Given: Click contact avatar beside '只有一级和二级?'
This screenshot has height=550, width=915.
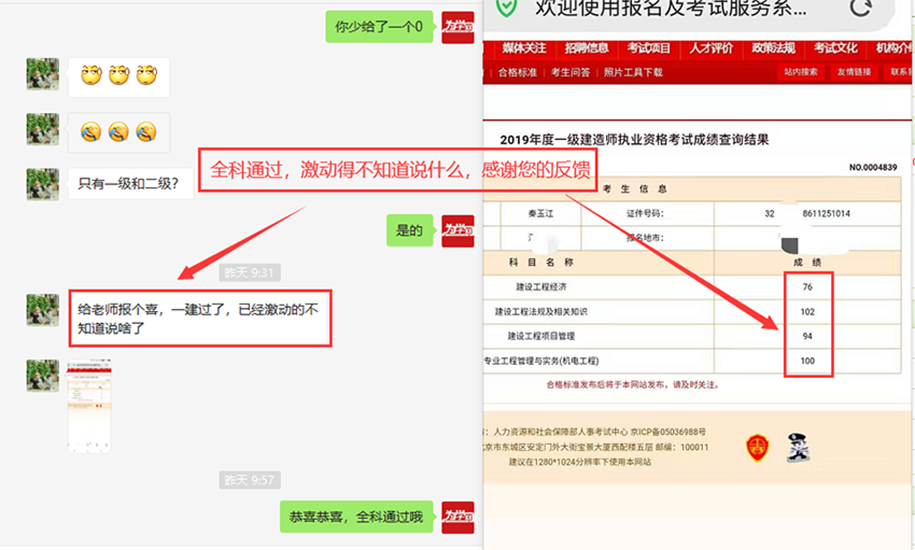Looking at the screenshot, I should [43, 184].
